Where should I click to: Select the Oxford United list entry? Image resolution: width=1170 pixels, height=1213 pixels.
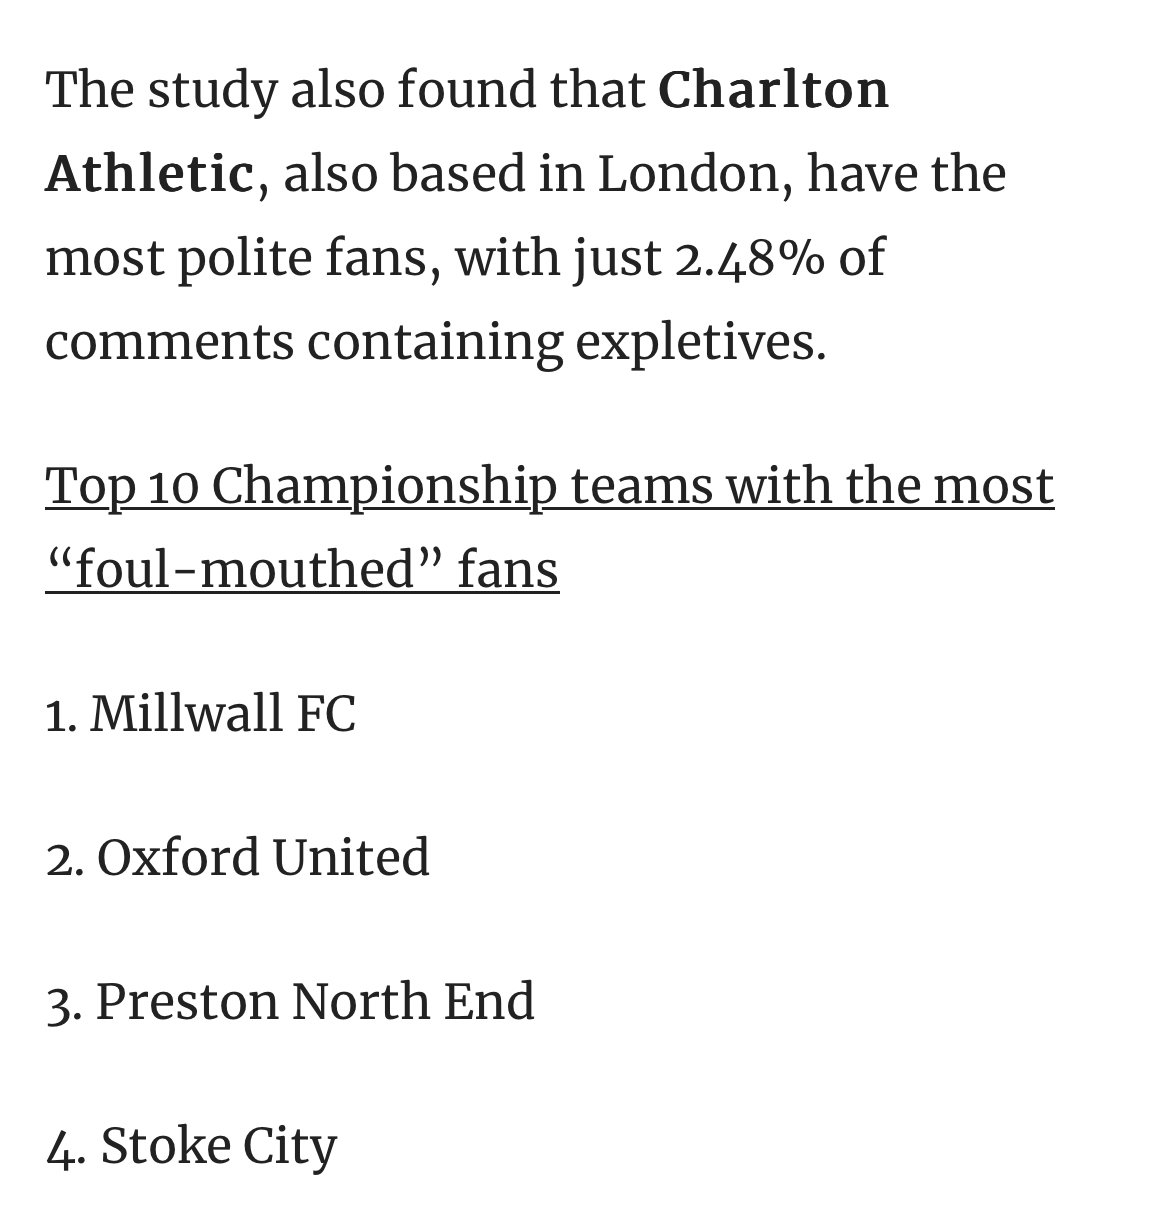[237, 859]
